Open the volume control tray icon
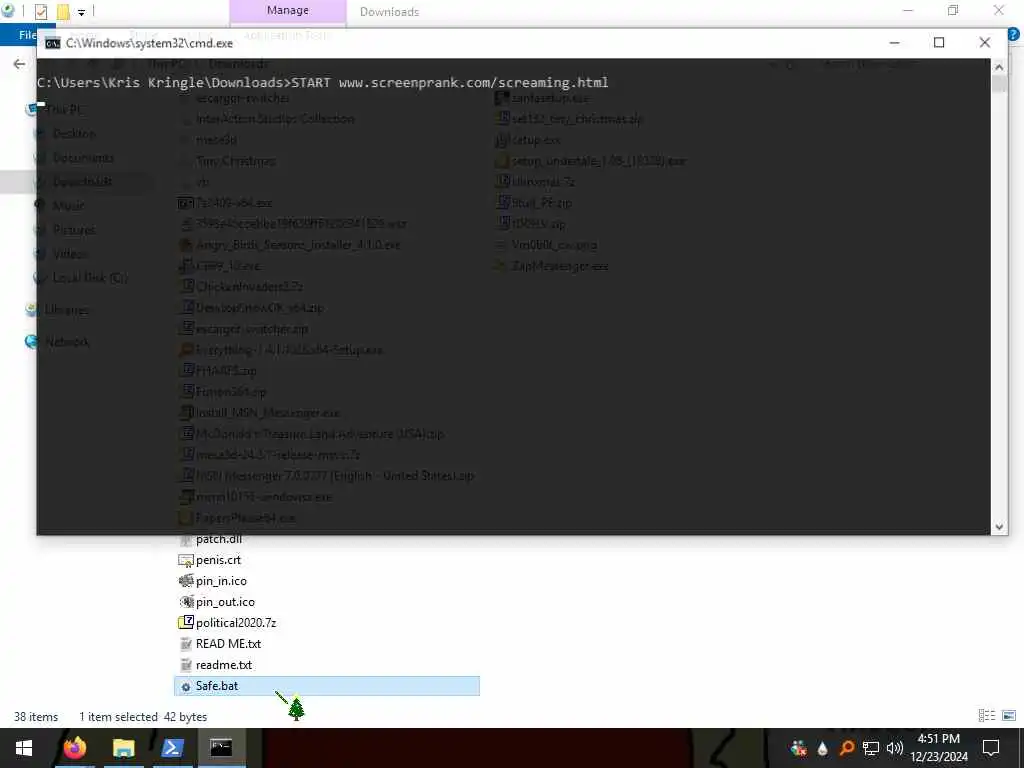1024x768 pixels. click(895, 748)
